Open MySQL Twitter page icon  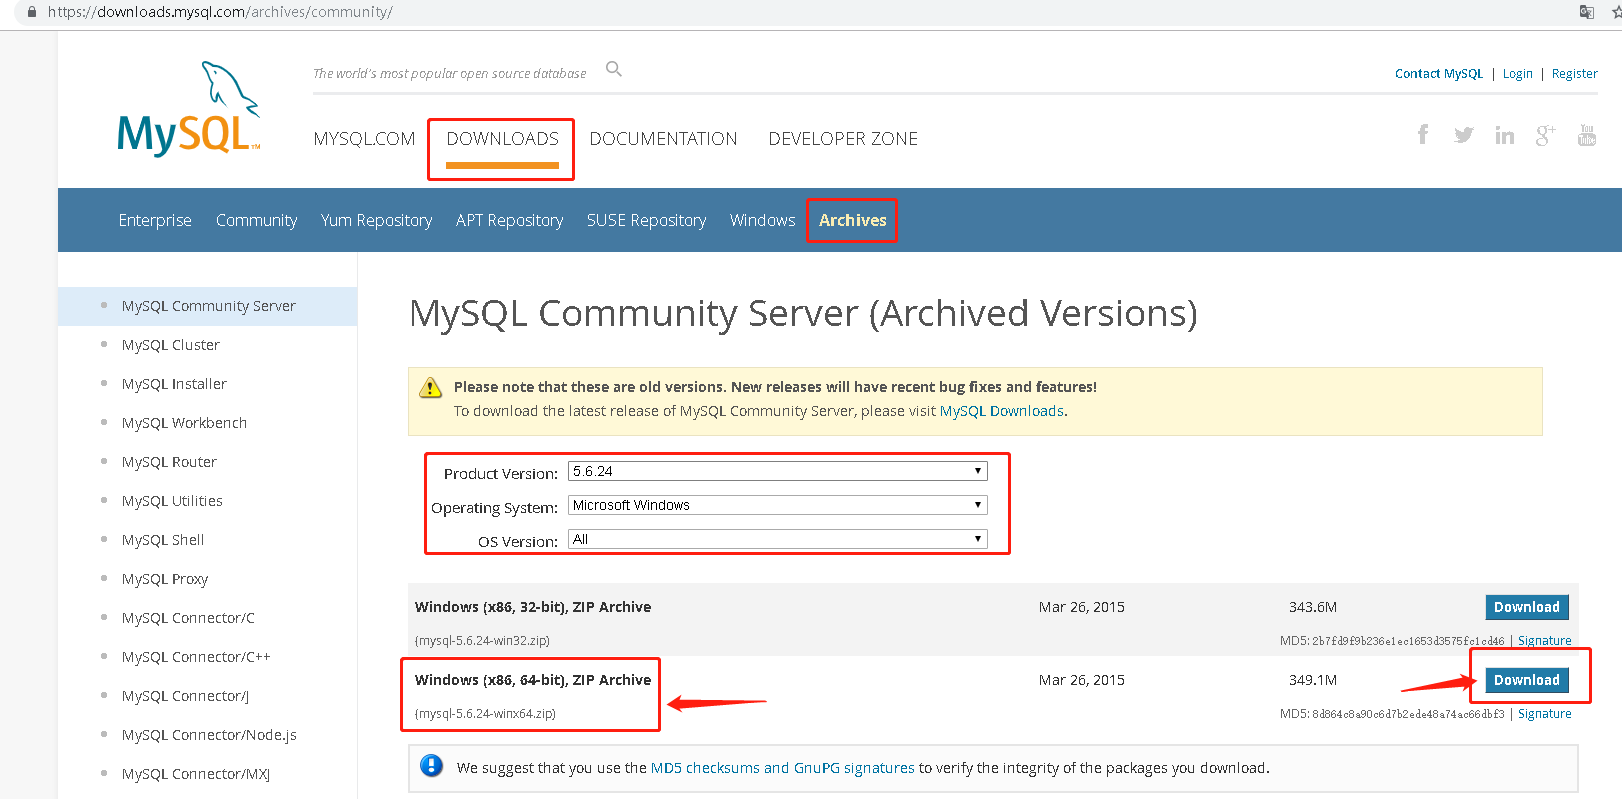pyautogui.click(x=1463, y=135)
